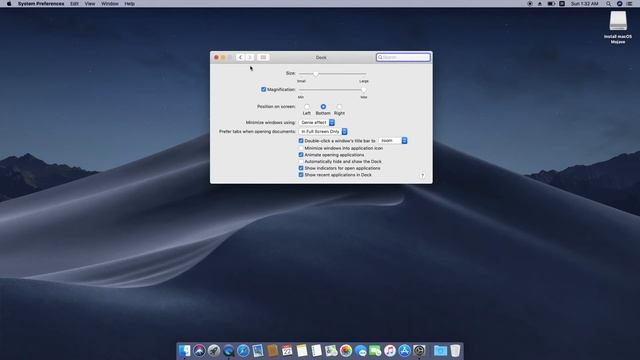Screen dimensions: 640x360
Task: Click the clock showing Sun time
Action: [584, 4]
